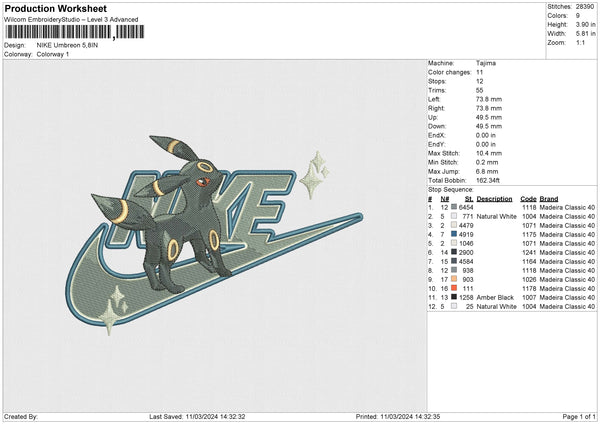
Task: Click the Stops value 12
Action: click(x=480, y=81)
